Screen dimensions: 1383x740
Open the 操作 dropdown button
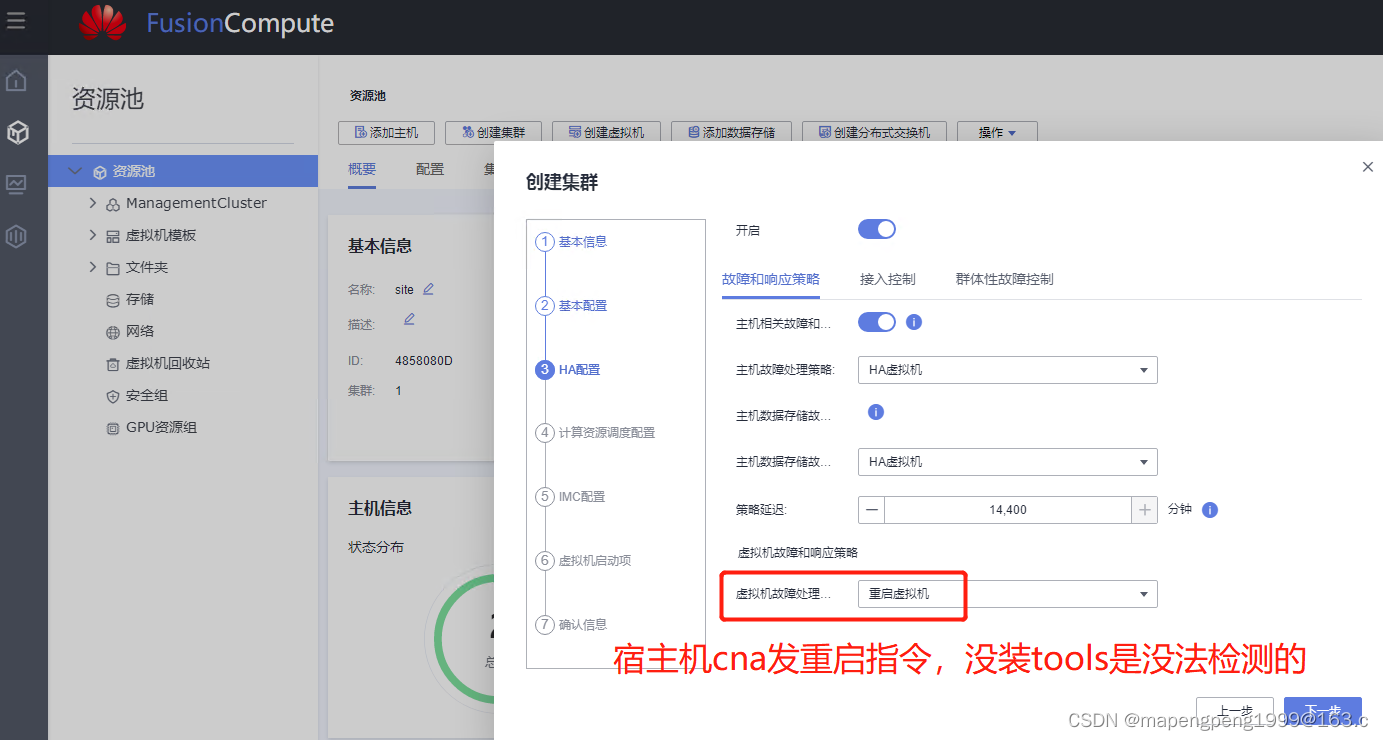997,132
